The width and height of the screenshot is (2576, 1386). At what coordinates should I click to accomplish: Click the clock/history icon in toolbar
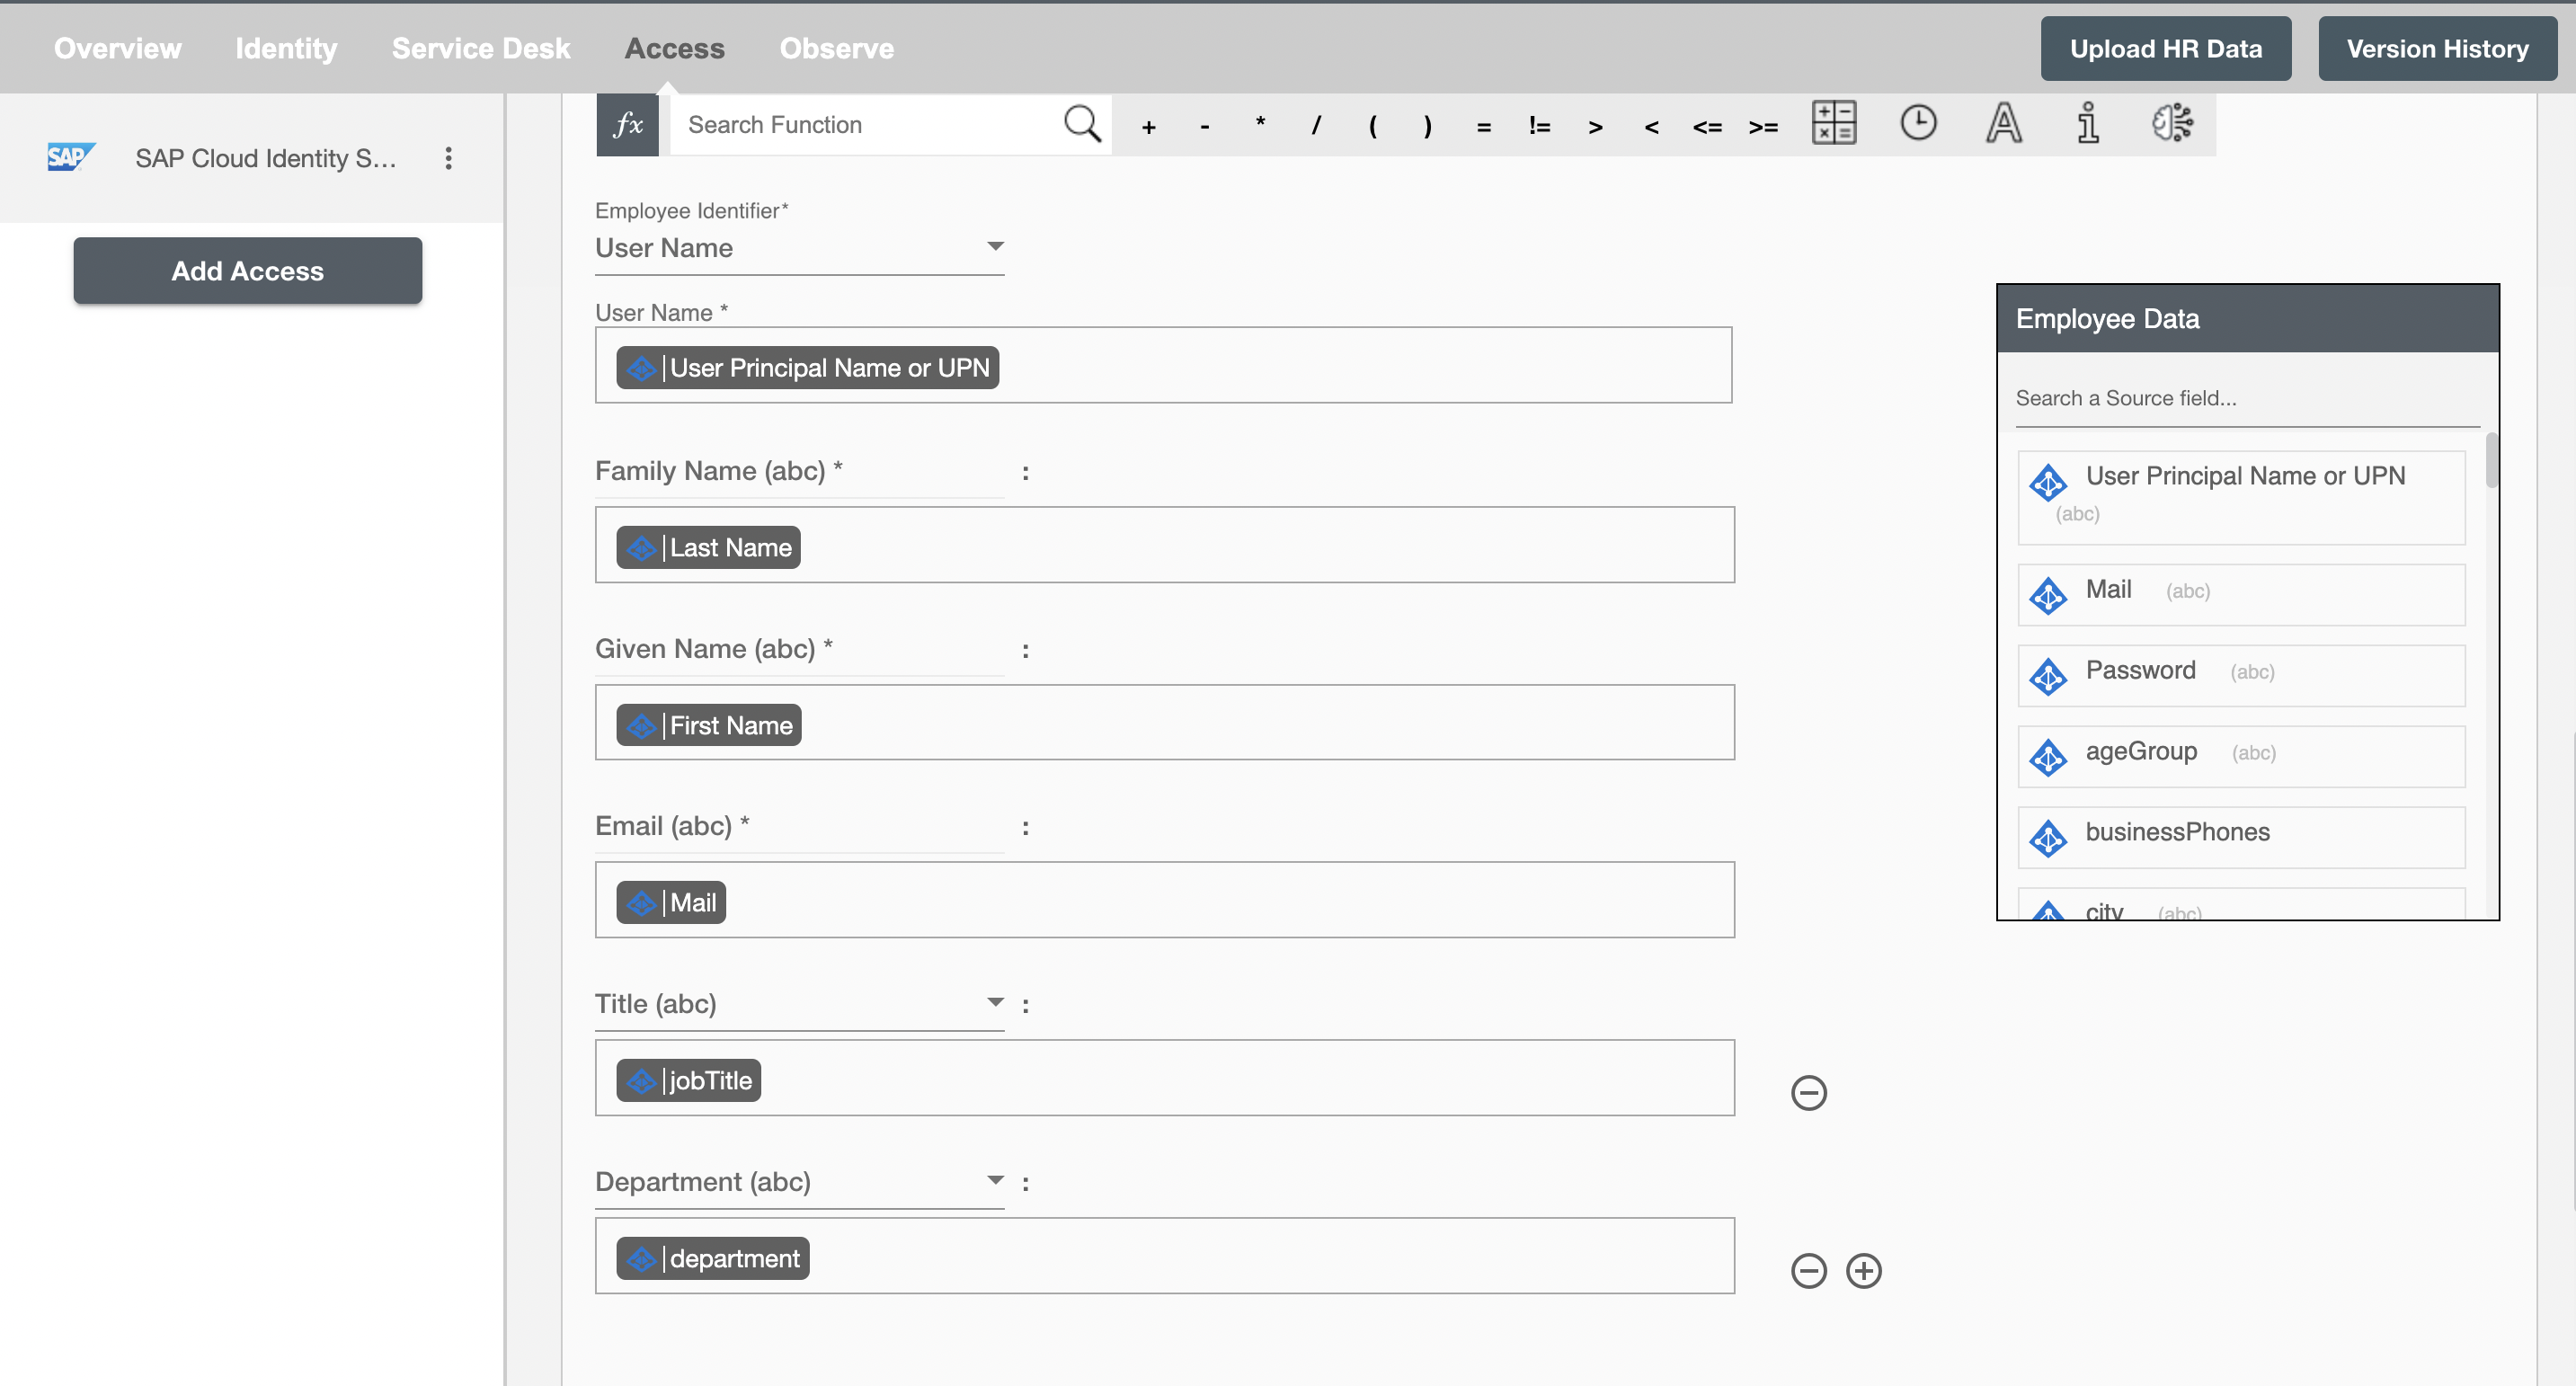[1919, 123]
